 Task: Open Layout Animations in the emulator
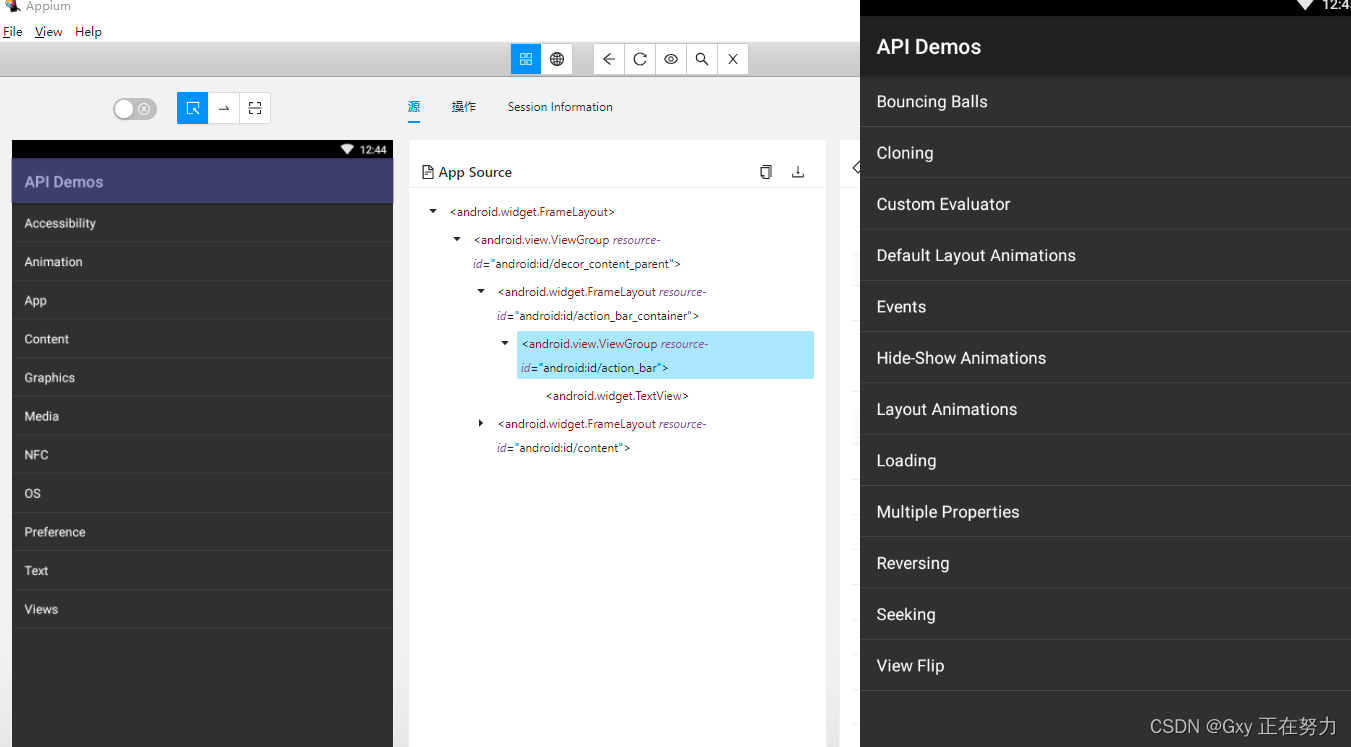[x=1105, y=409]
